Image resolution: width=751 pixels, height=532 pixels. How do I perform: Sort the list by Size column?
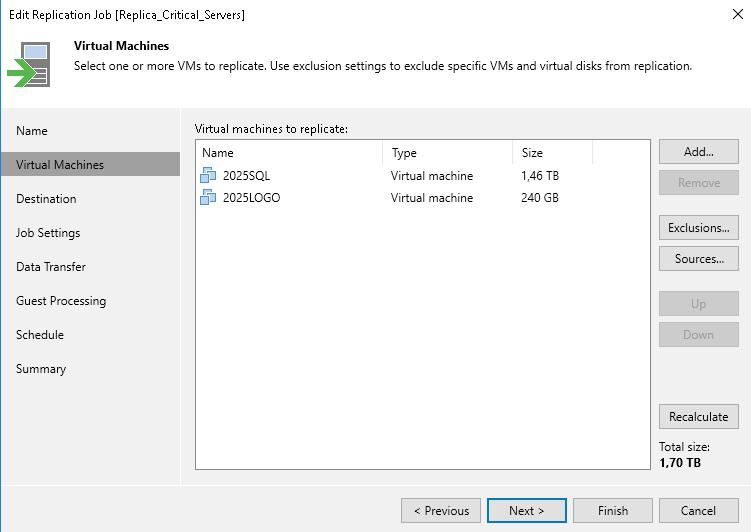point(552,153)
